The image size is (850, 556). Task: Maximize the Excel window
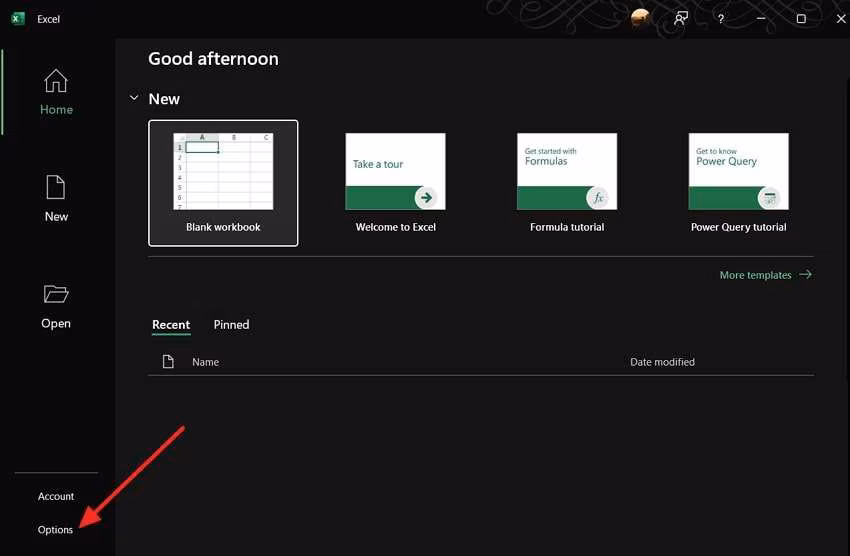[801, 18]
